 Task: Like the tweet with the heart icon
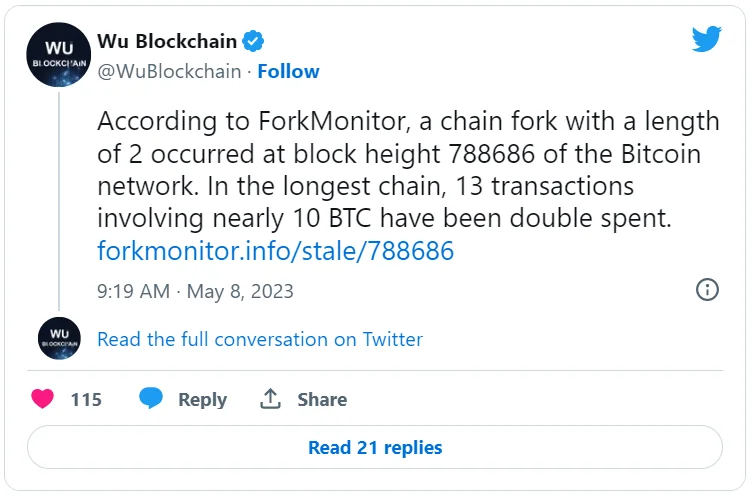[x=42, y=399]
